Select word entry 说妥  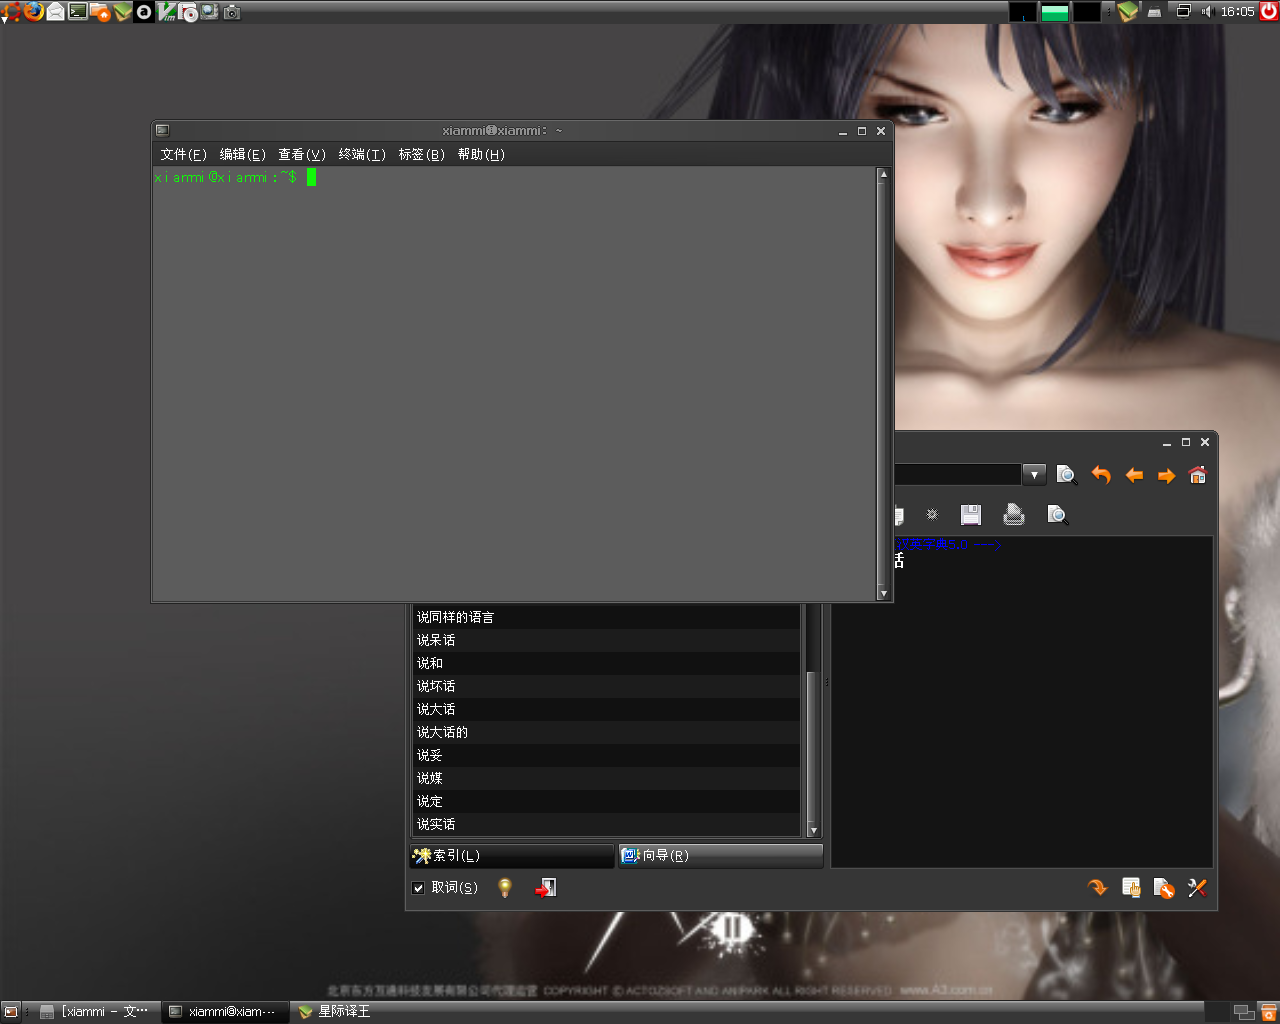click(x=606, y=755)
